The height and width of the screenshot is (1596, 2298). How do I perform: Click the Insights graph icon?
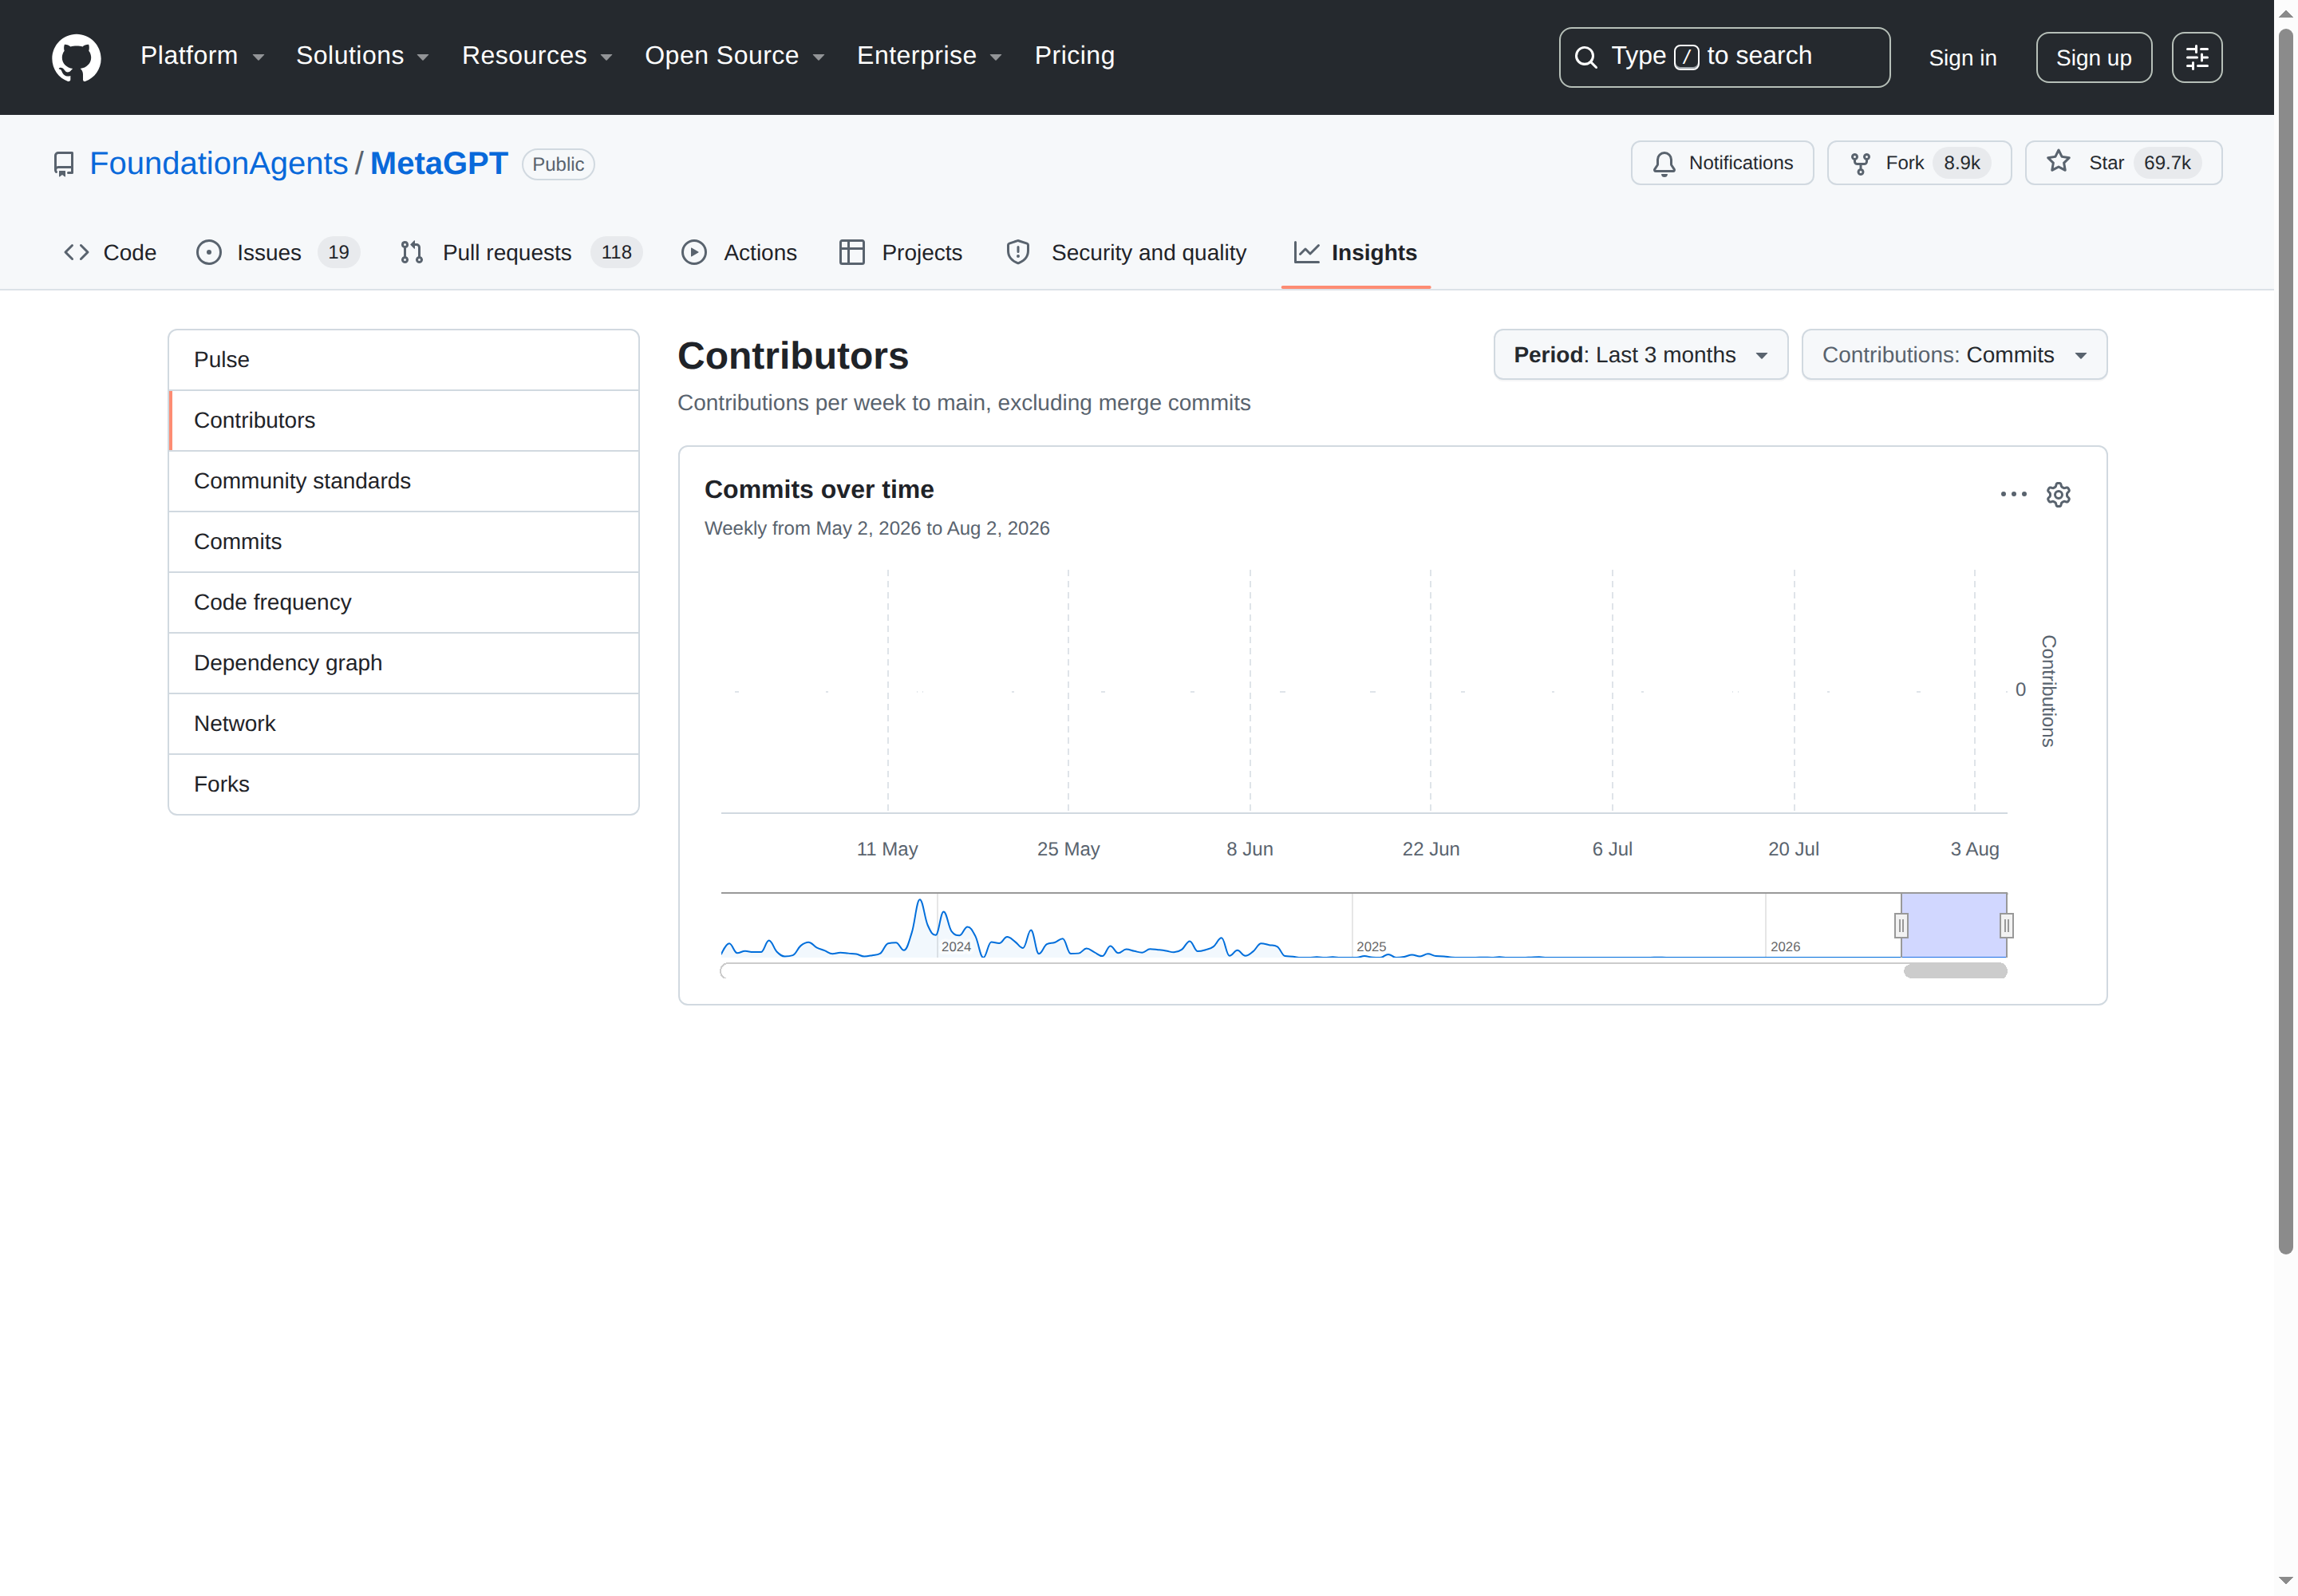click(1306, 252)
